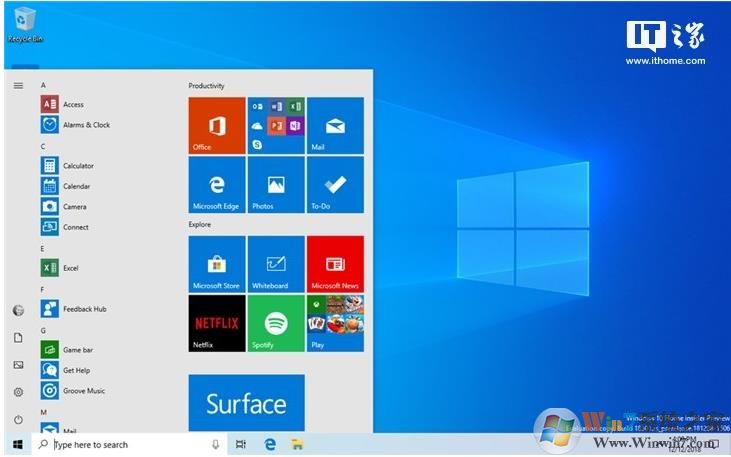Click the 'Type here to search' box
731x457 pixels.
(129, 444)
